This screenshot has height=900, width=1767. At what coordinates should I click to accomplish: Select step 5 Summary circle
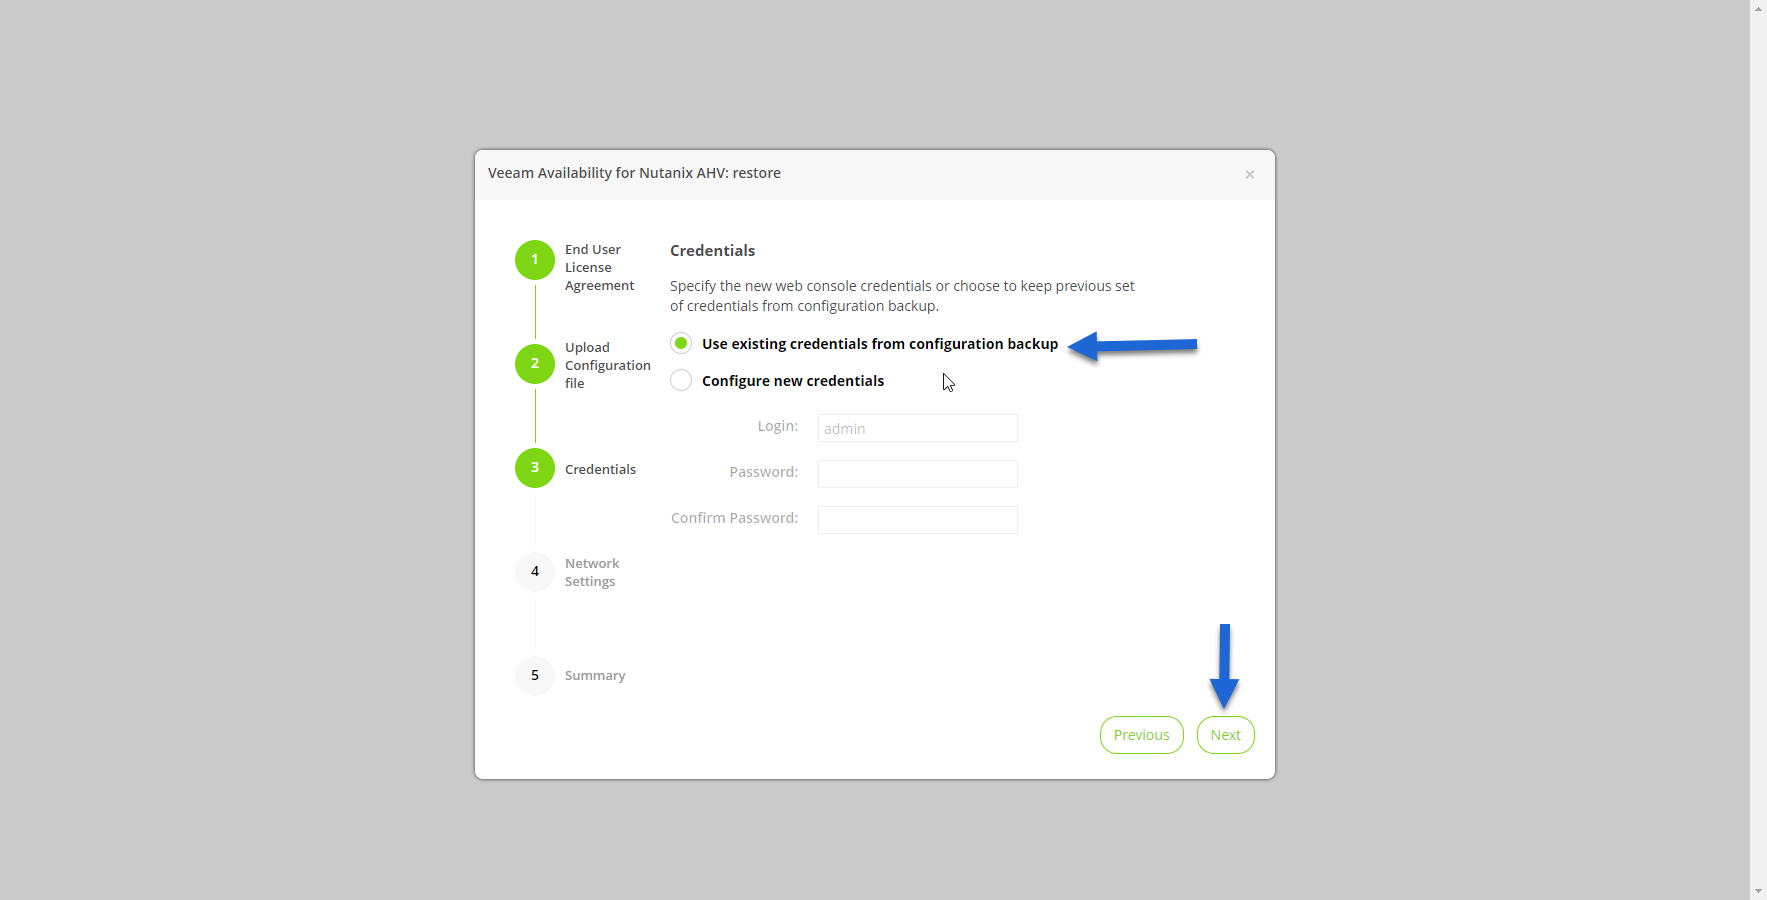coord(535,676)
